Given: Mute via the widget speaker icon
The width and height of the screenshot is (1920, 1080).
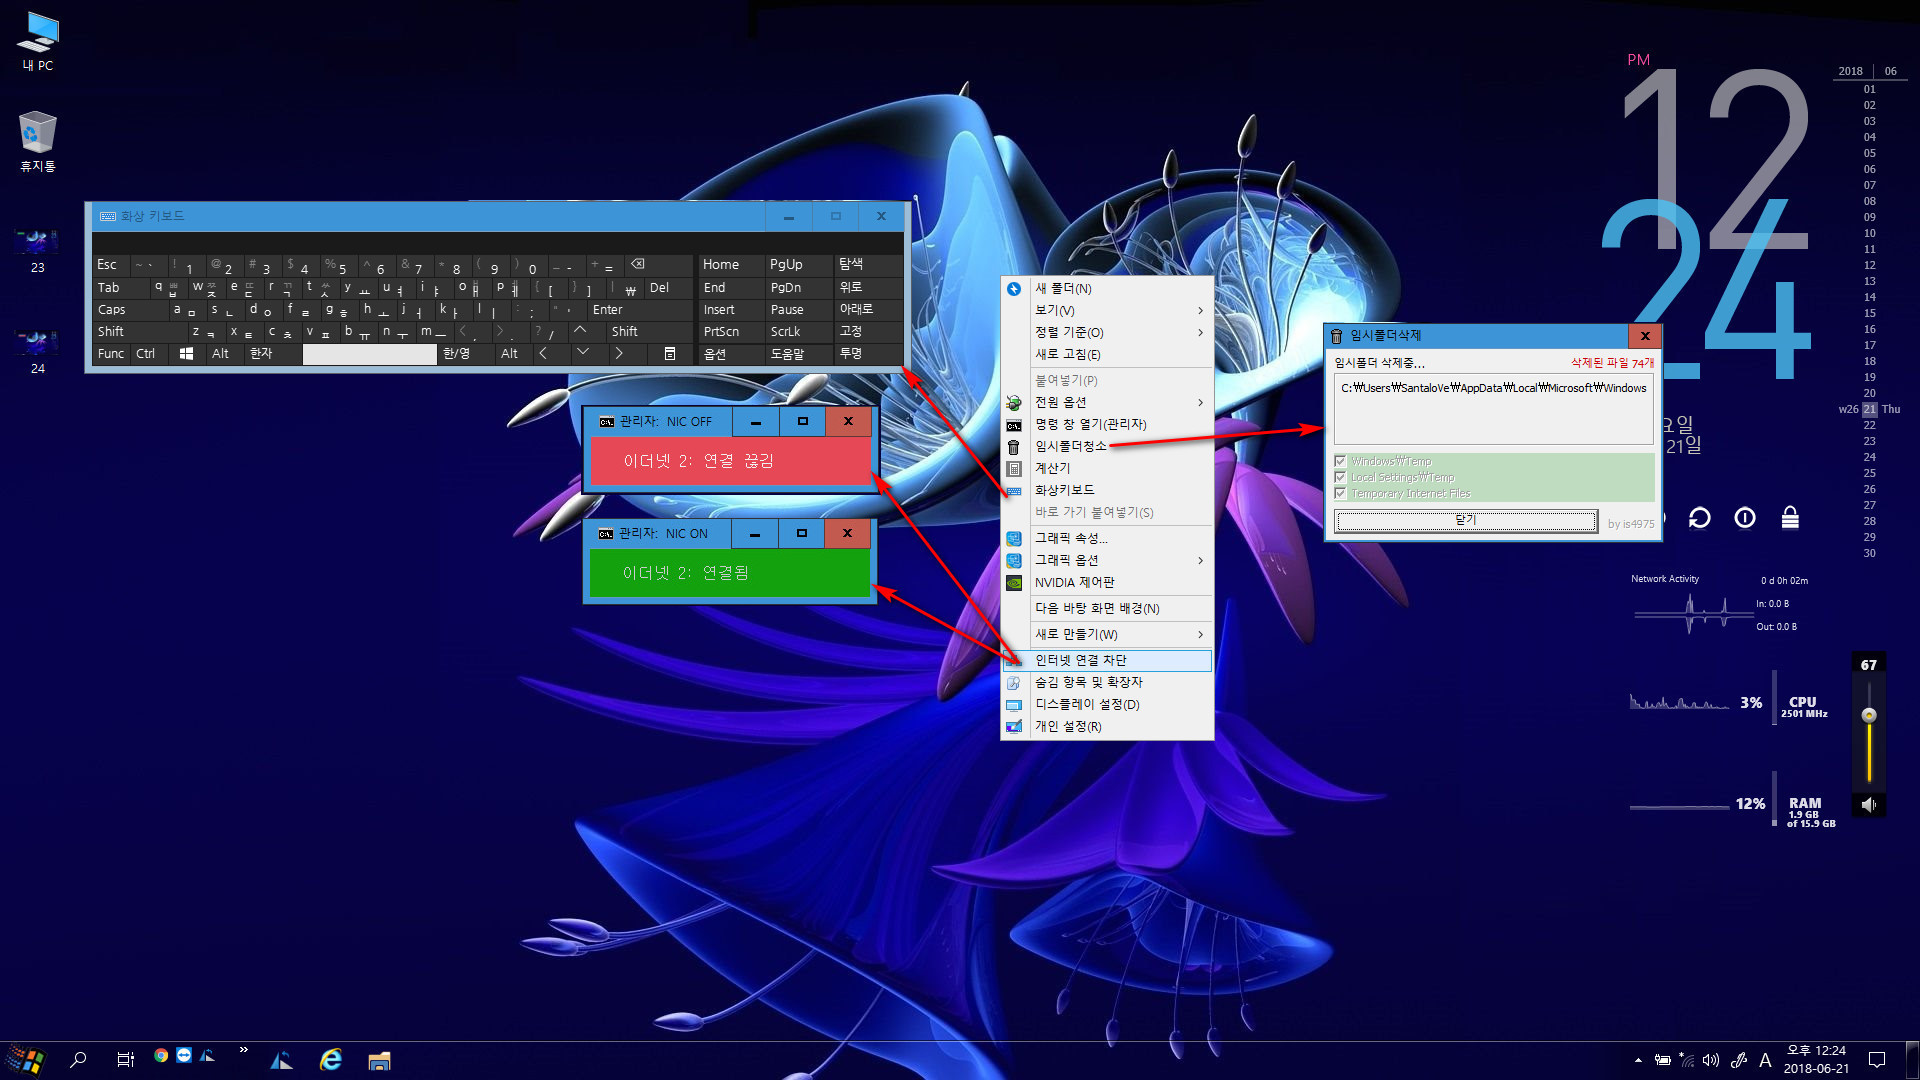Looking at the screenshot, I should 1869,805.
